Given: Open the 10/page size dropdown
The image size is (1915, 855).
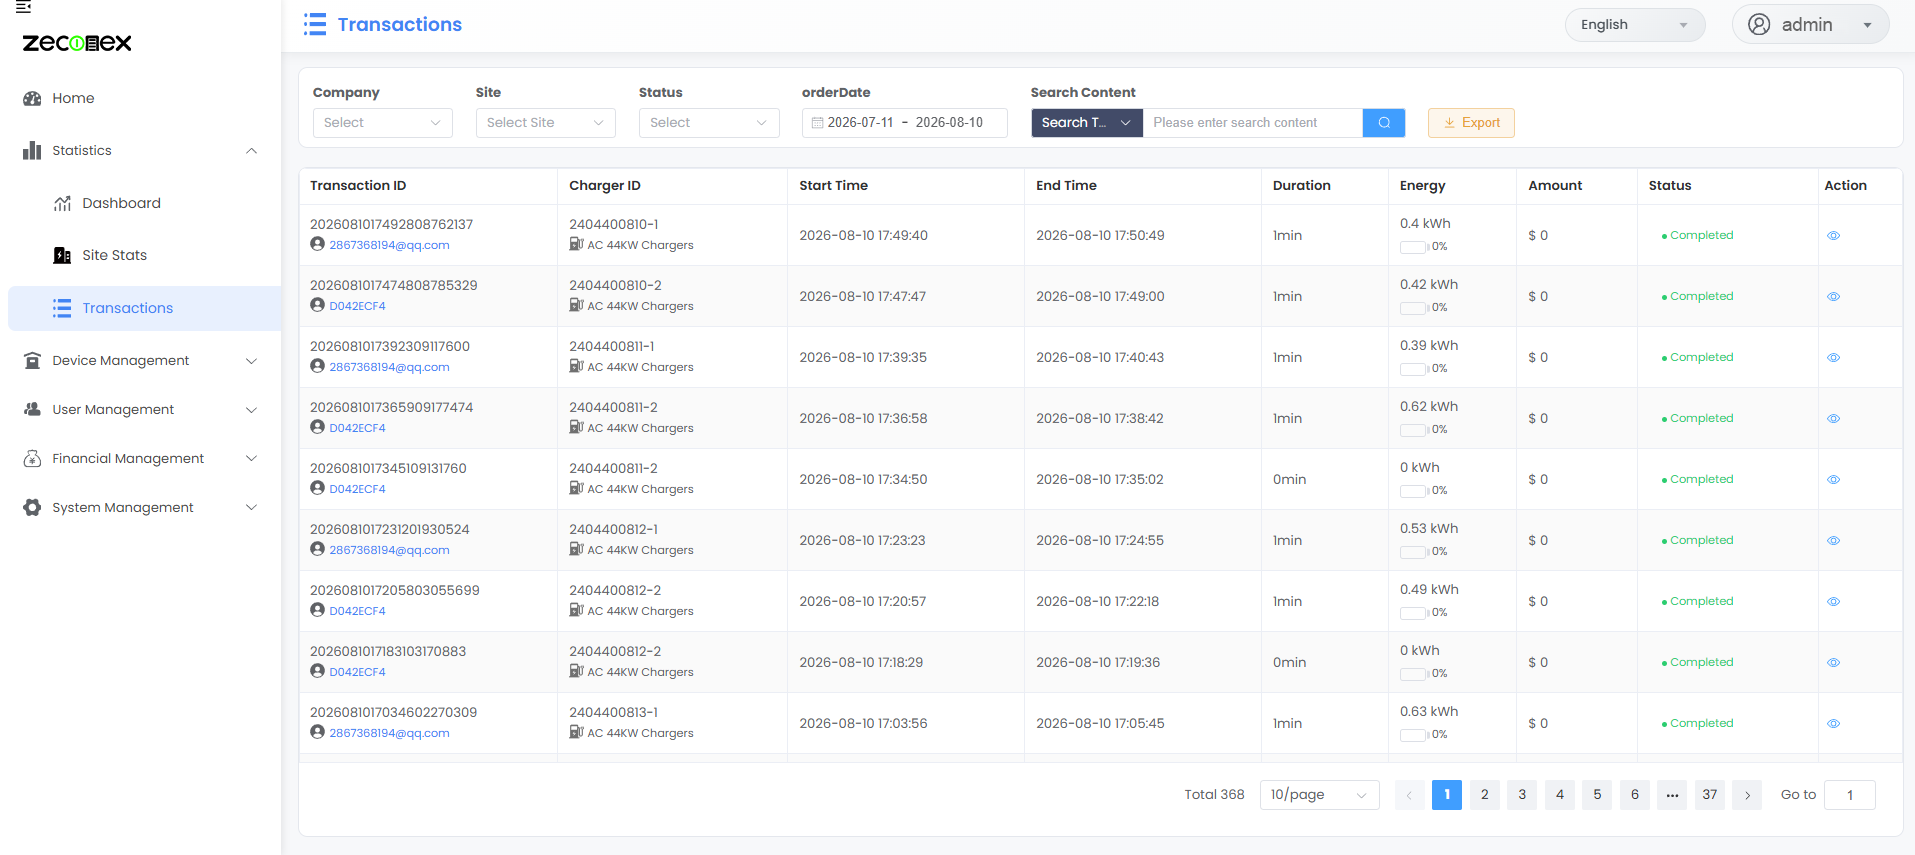Looking at the screenshot, I should click(x=1319, y=795).
